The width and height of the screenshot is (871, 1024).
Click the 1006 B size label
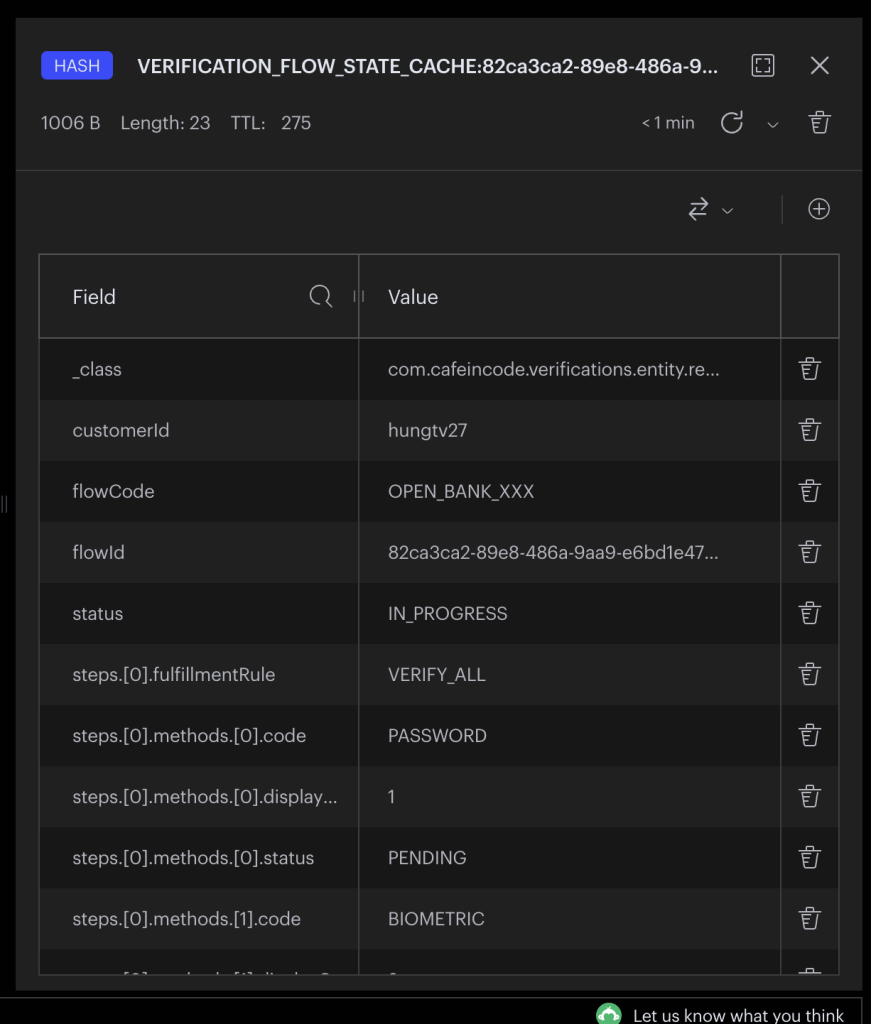click(71, 123)
